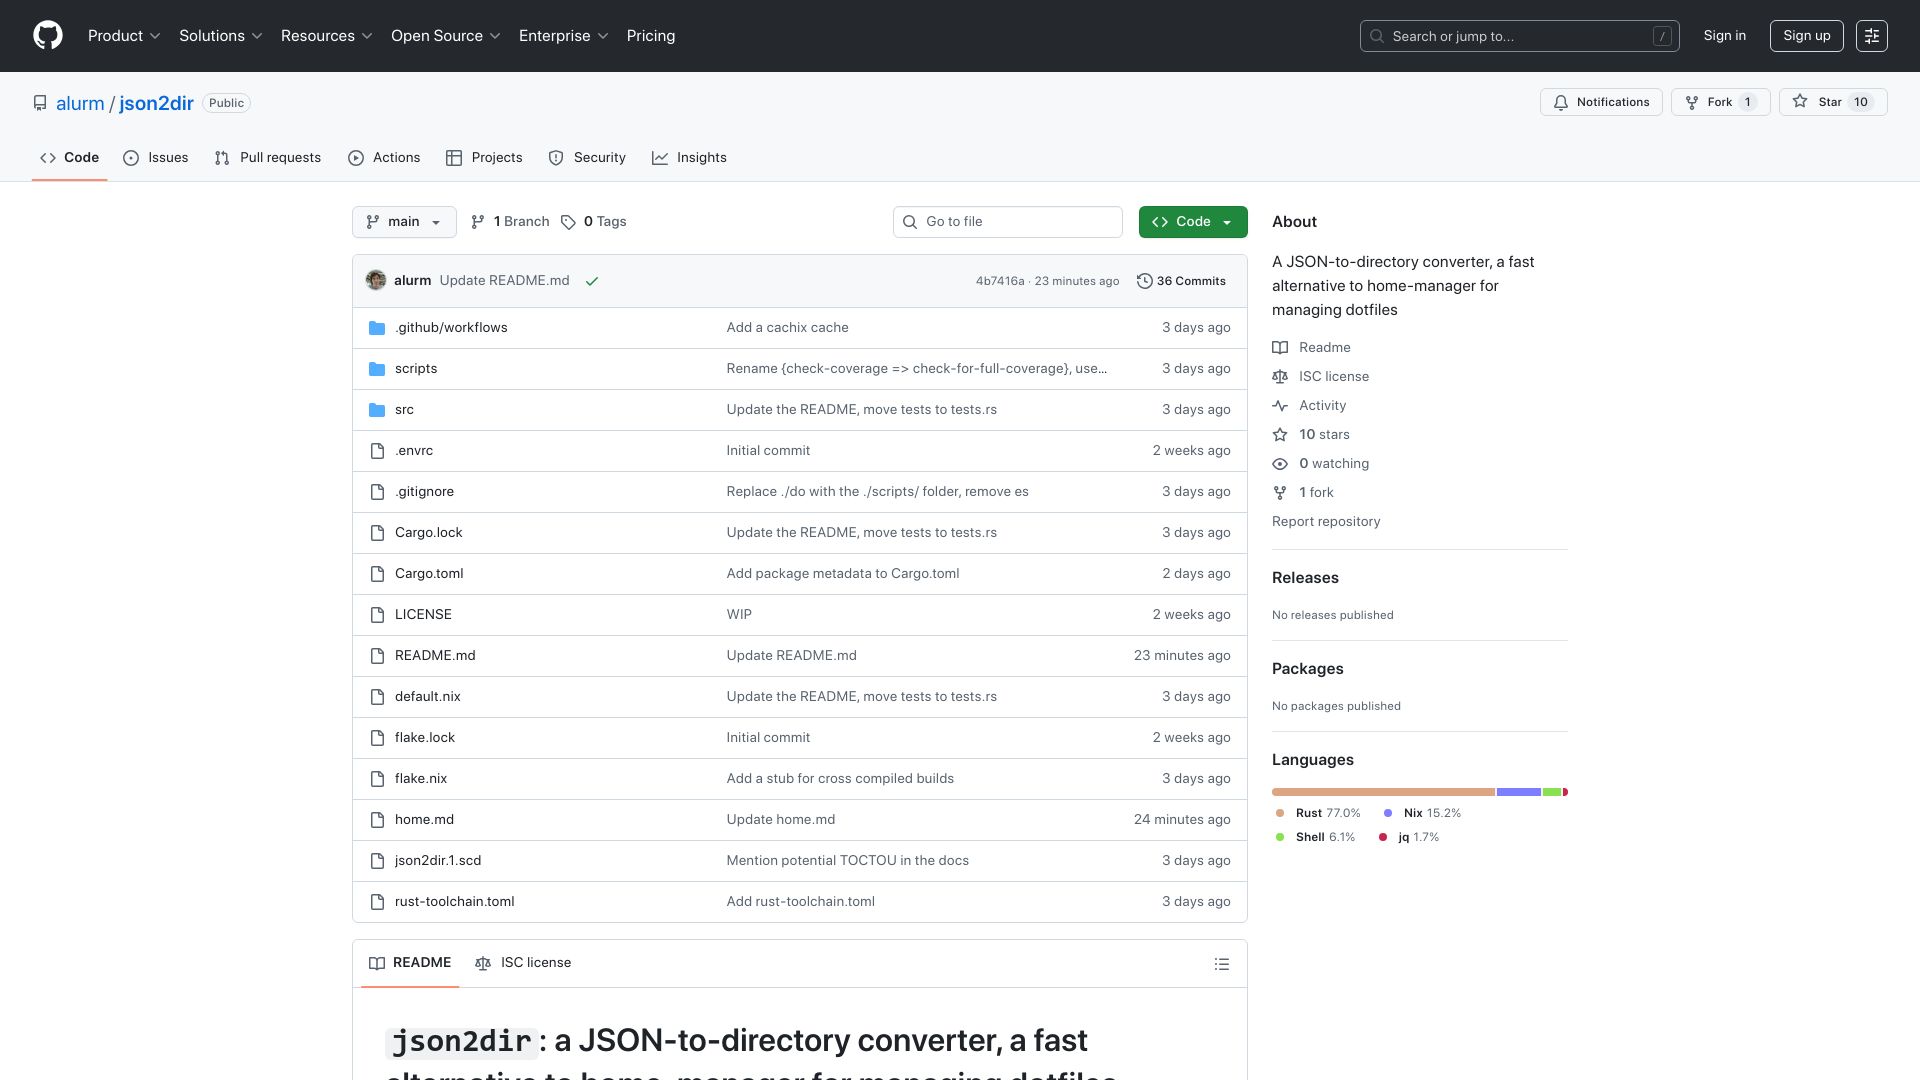This screenshot has width=1920, height=1080.
Task: Switch to the Issues tab
Action: [156, 158]
